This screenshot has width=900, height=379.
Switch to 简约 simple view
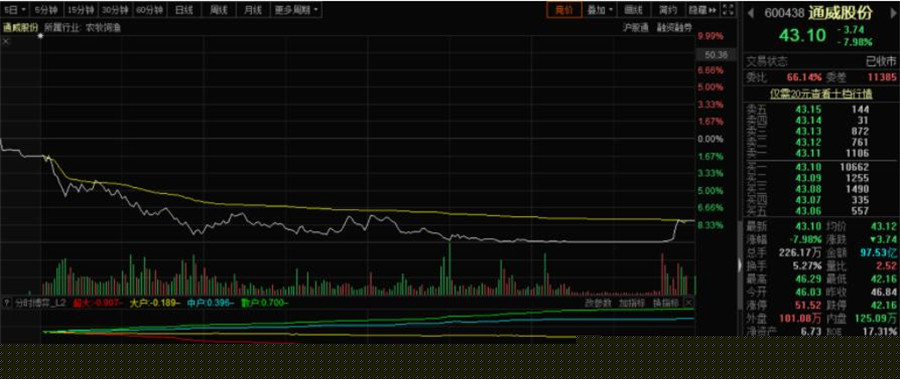pos(668,10)
